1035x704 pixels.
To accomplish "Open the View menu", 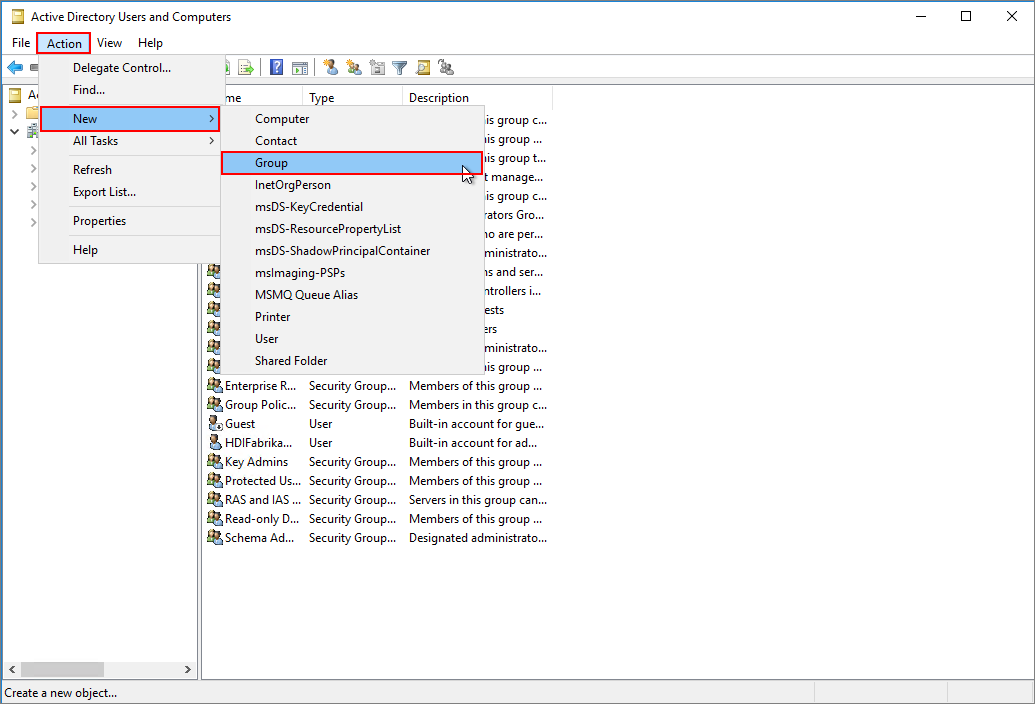I will (109, 43).
